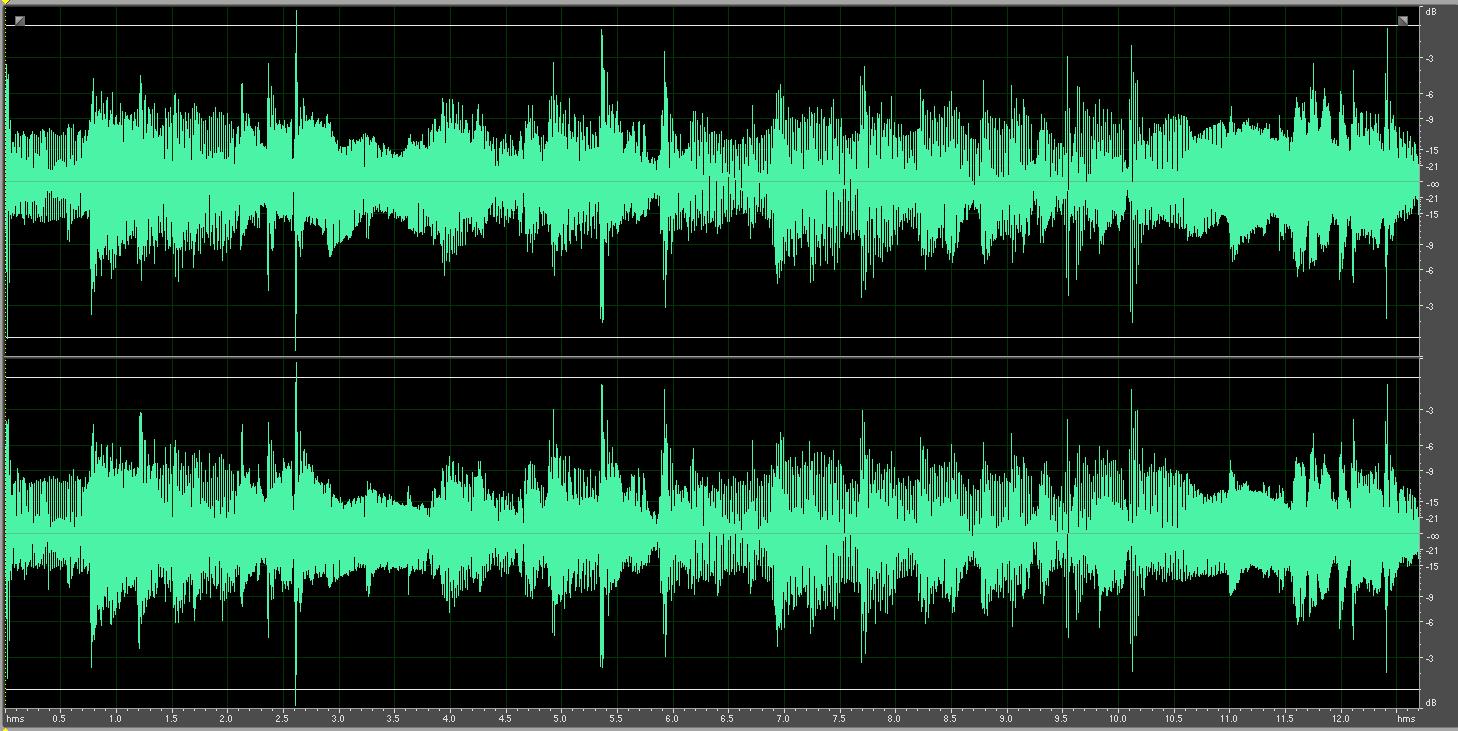Click the top channel waveform's center line at 6.0 seconds

pos(671,181)
